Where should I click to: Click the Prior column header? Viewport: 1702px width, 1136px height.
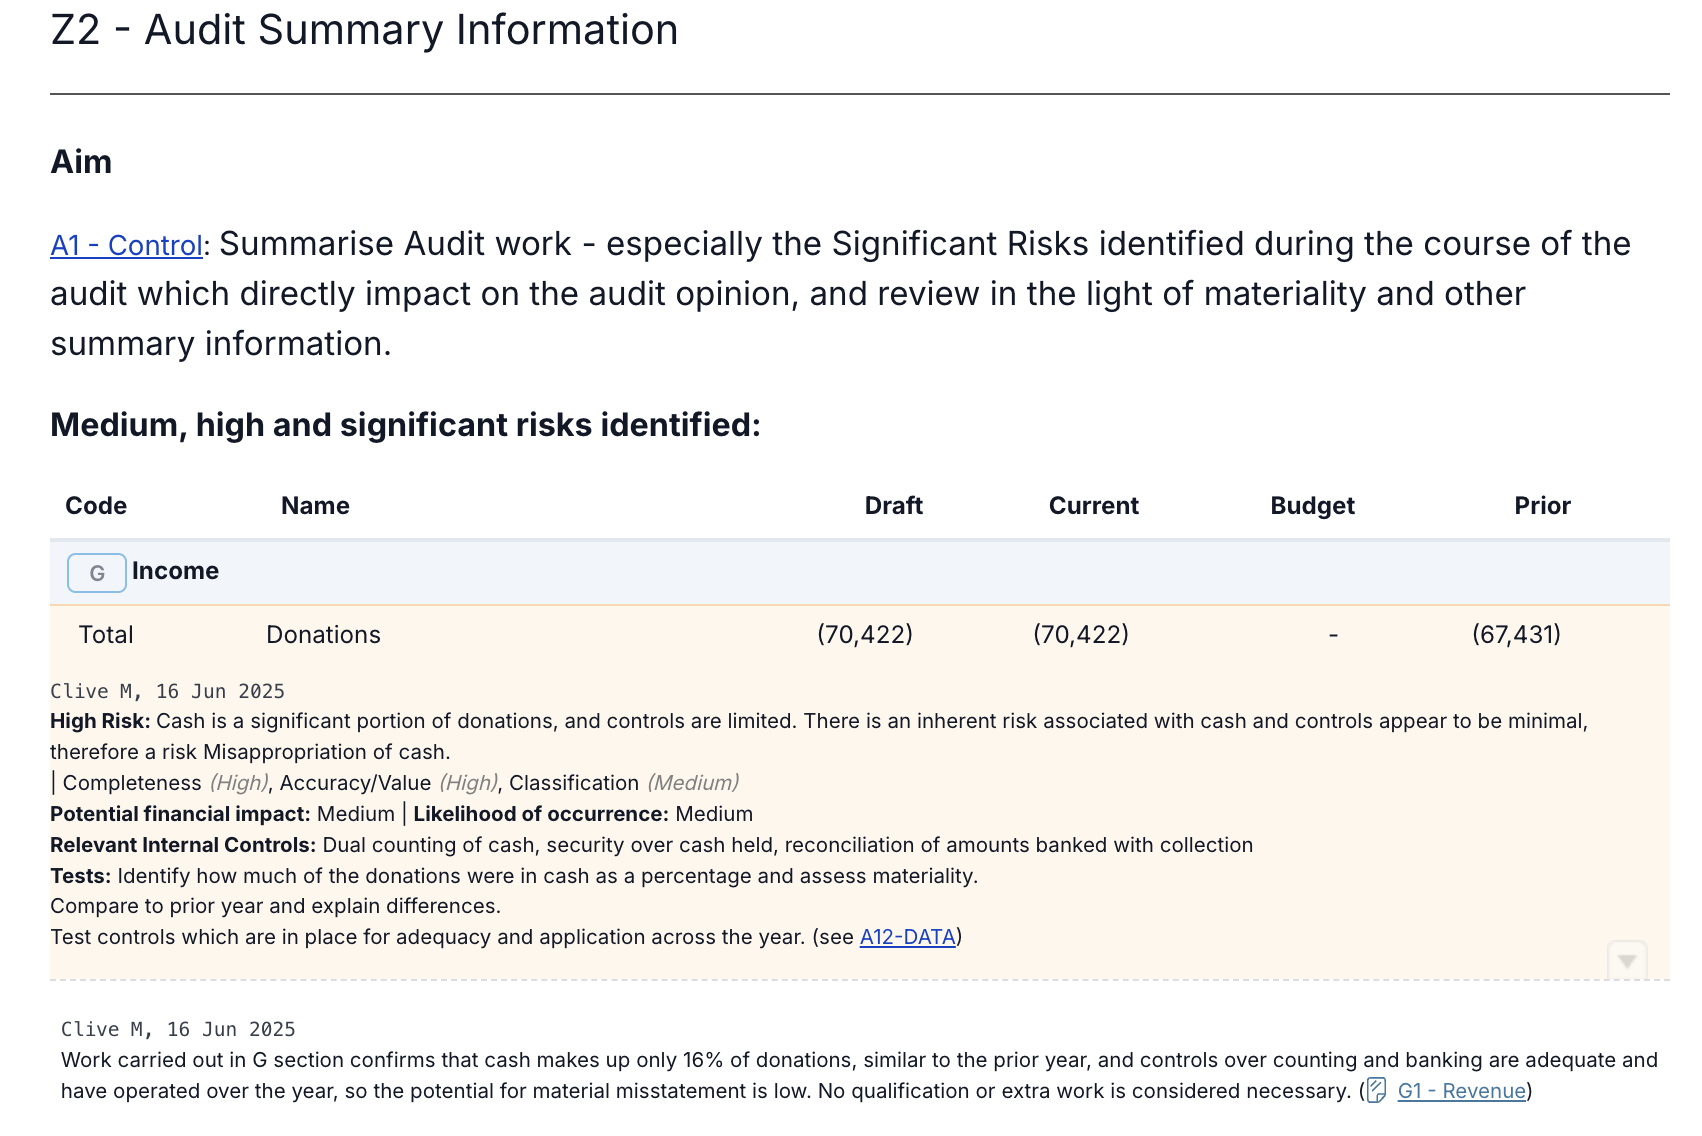click(x=1542, y=506)
